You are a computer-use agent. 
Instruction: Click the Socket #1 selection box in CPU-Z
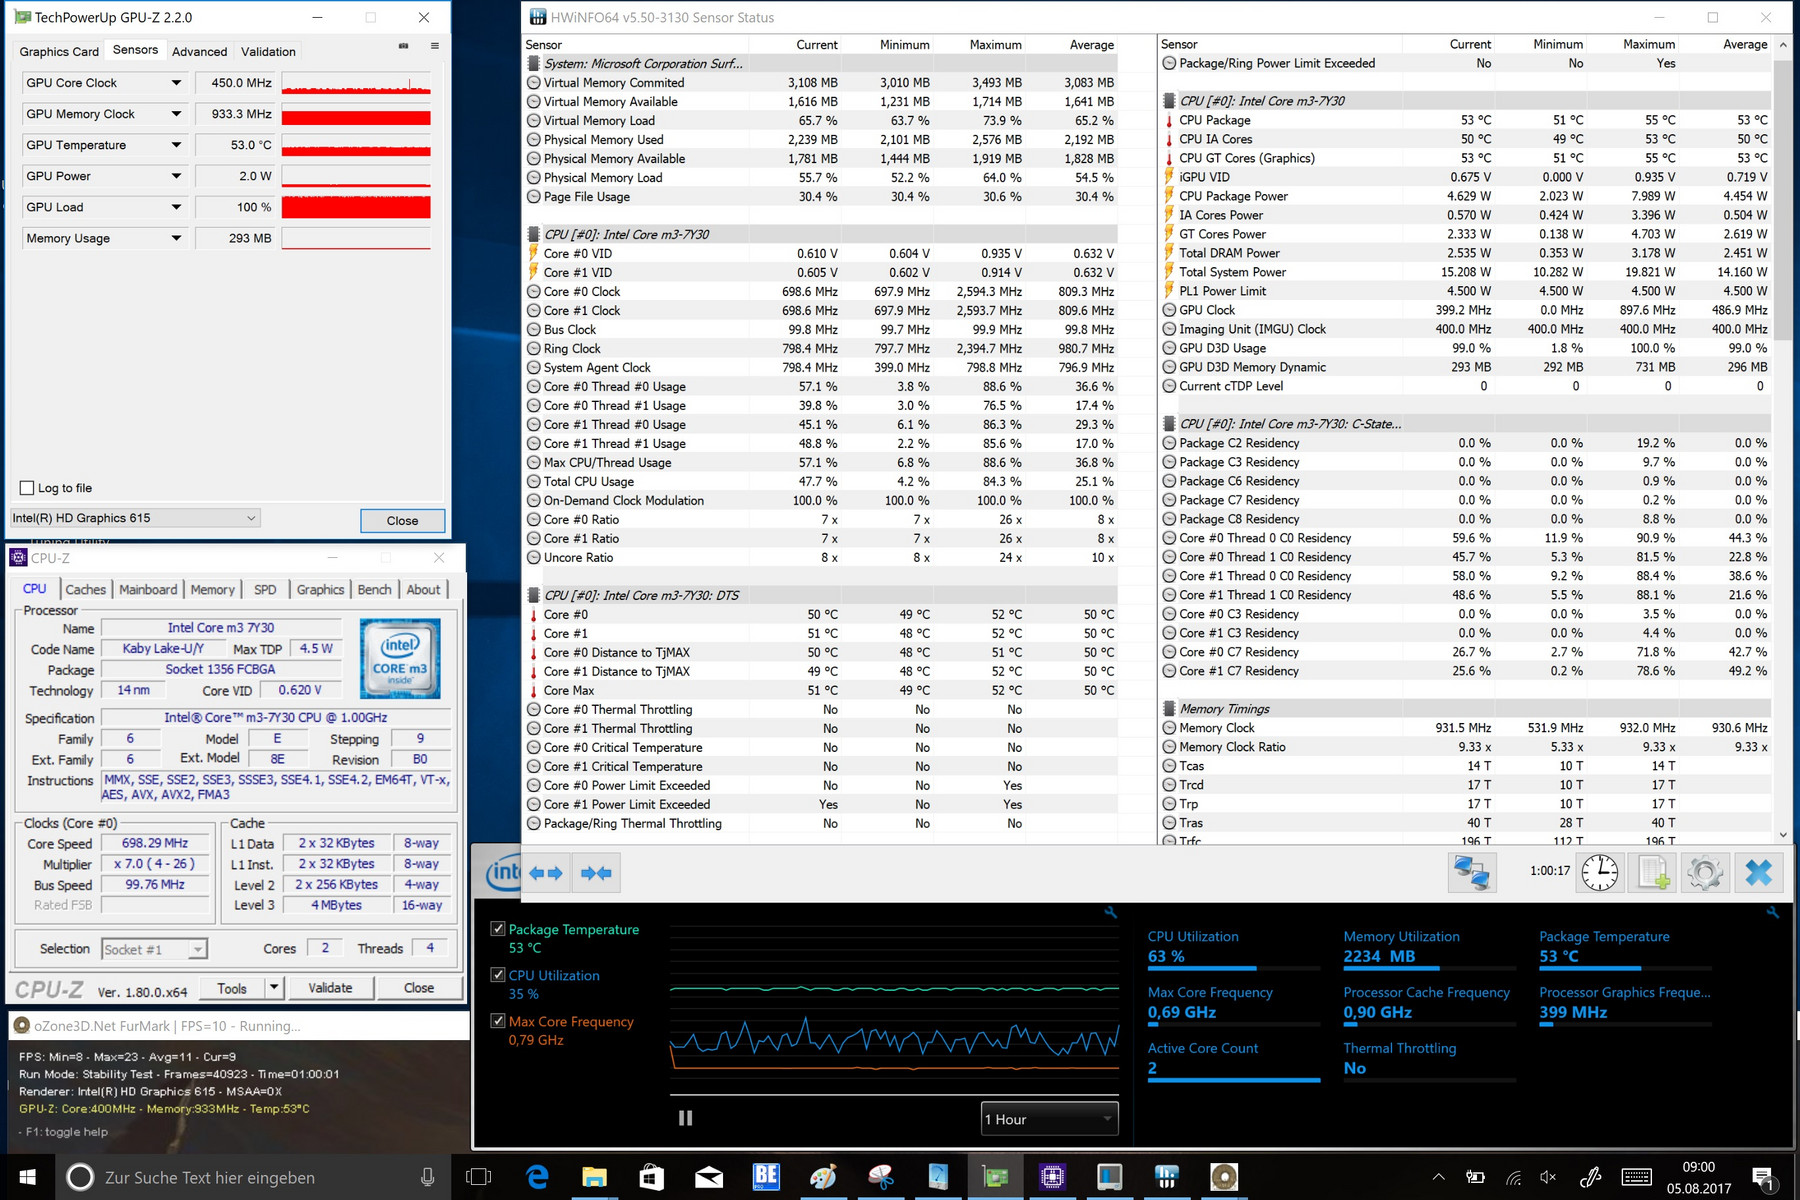[154, 949]
